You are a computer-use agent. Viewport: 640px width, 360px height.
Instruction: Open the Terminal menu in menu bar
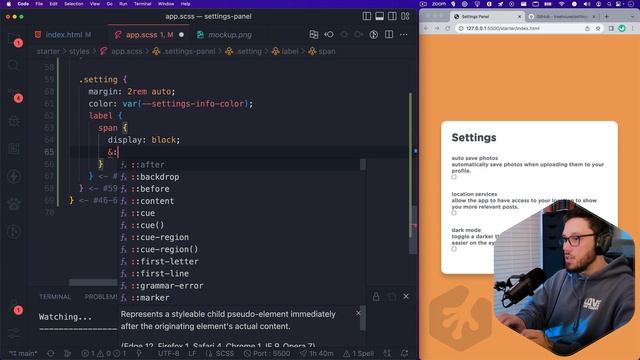142,4
